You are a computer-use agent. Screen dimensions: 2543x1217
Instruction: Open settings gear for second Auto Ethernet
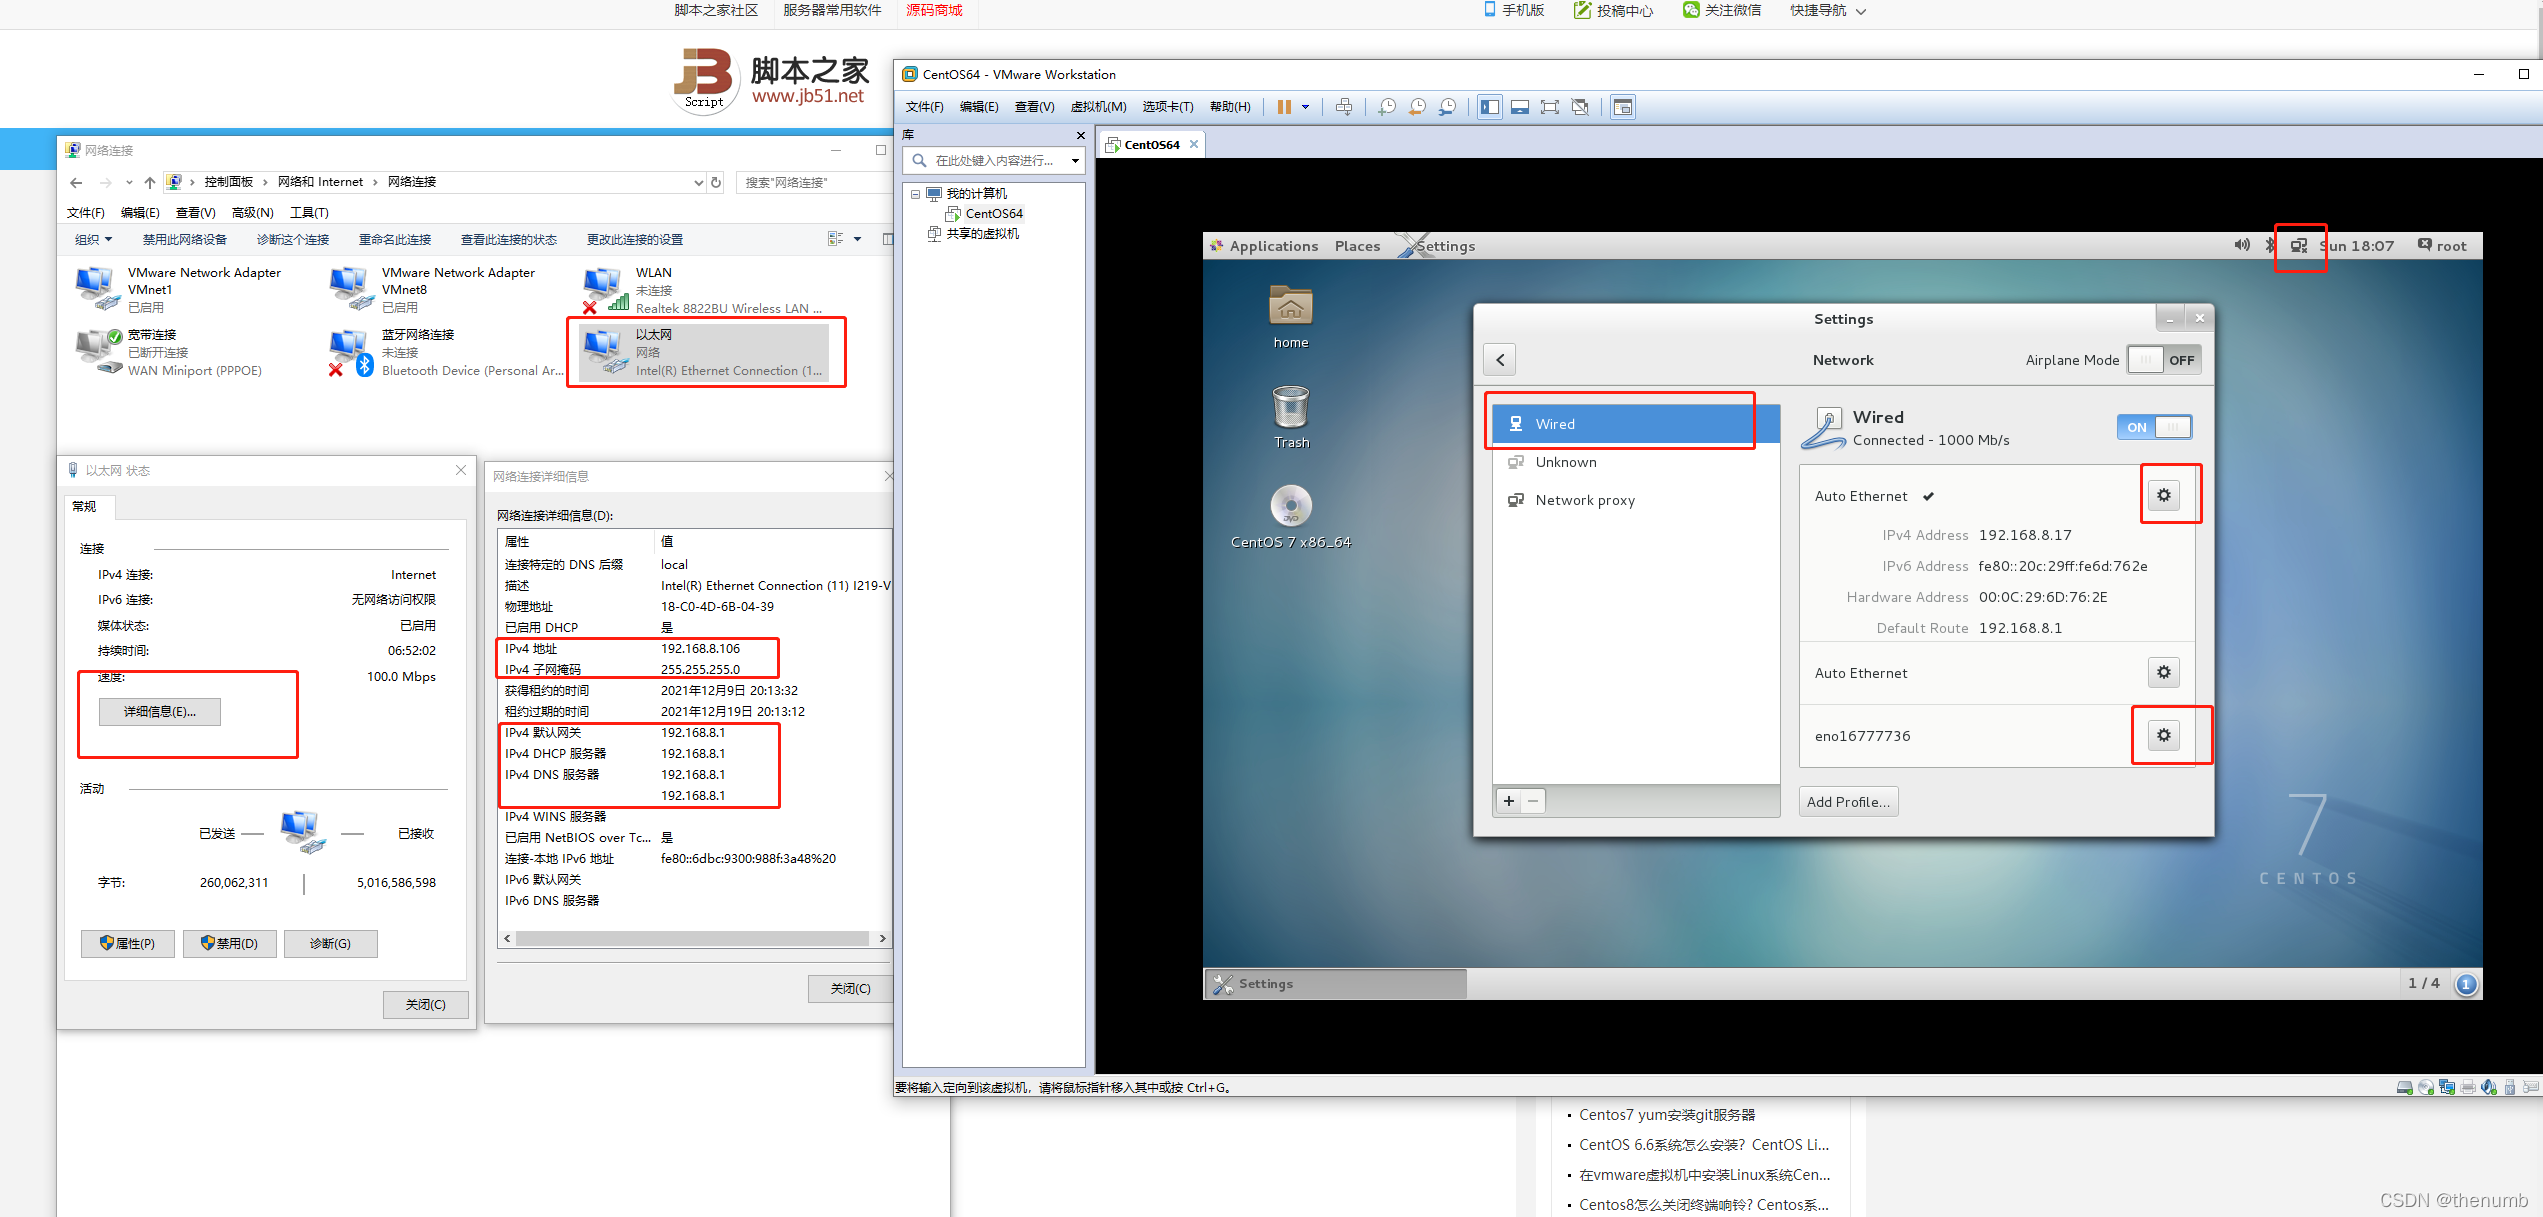[2164, 672]
